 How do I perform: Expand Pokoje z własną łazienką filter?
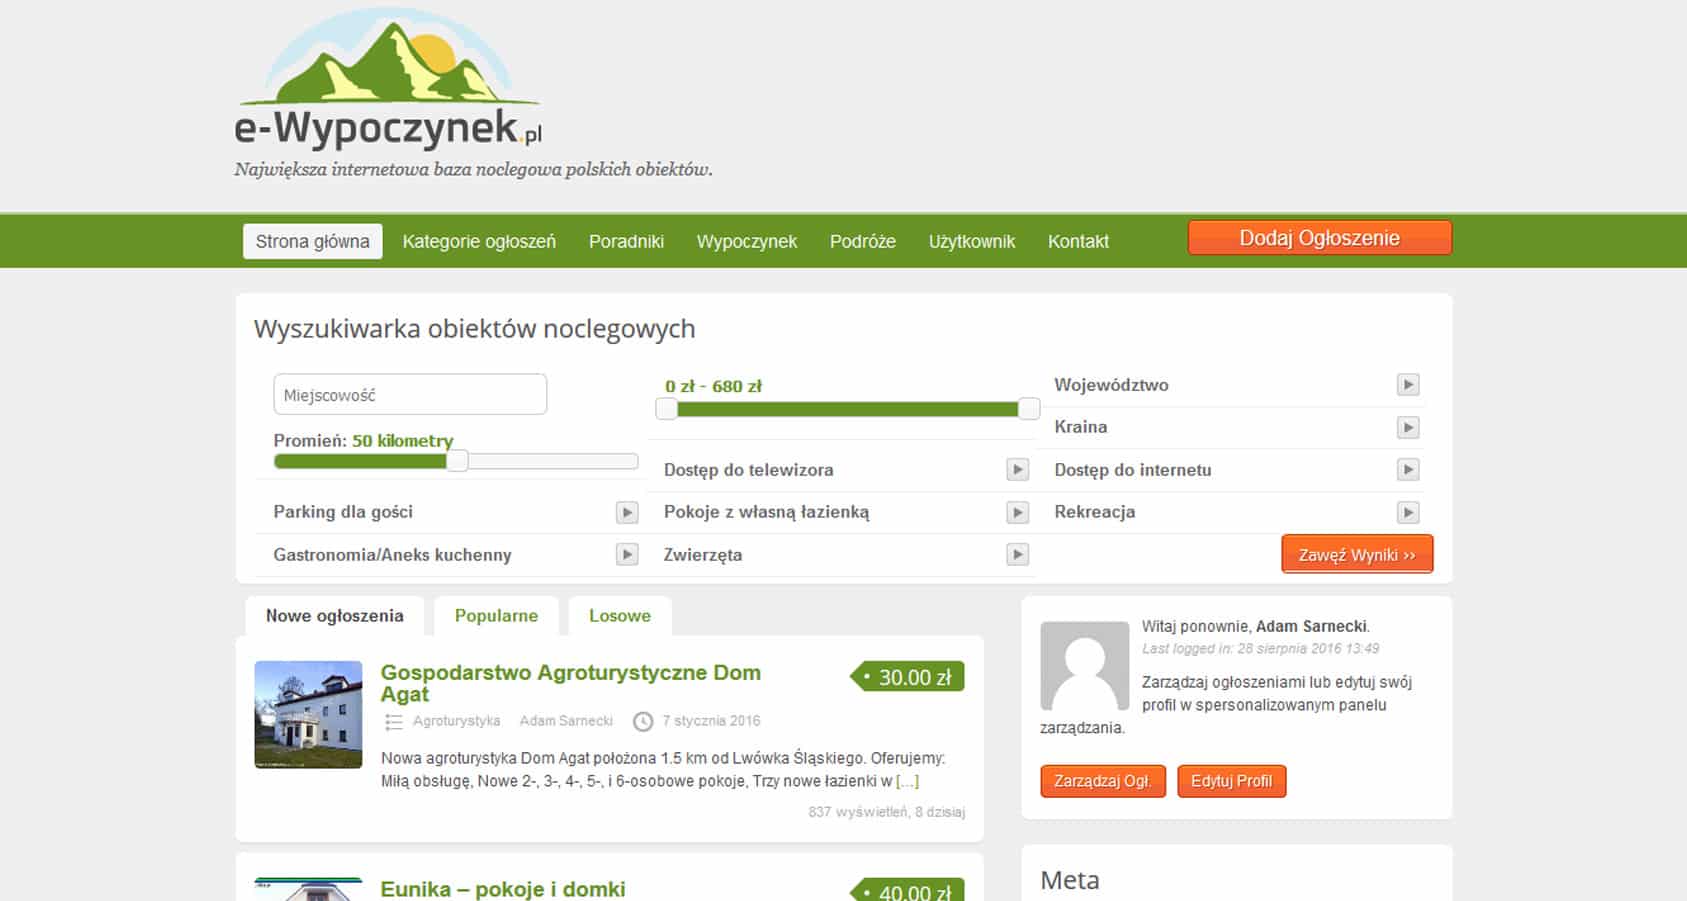click(x=1017, y=512)
